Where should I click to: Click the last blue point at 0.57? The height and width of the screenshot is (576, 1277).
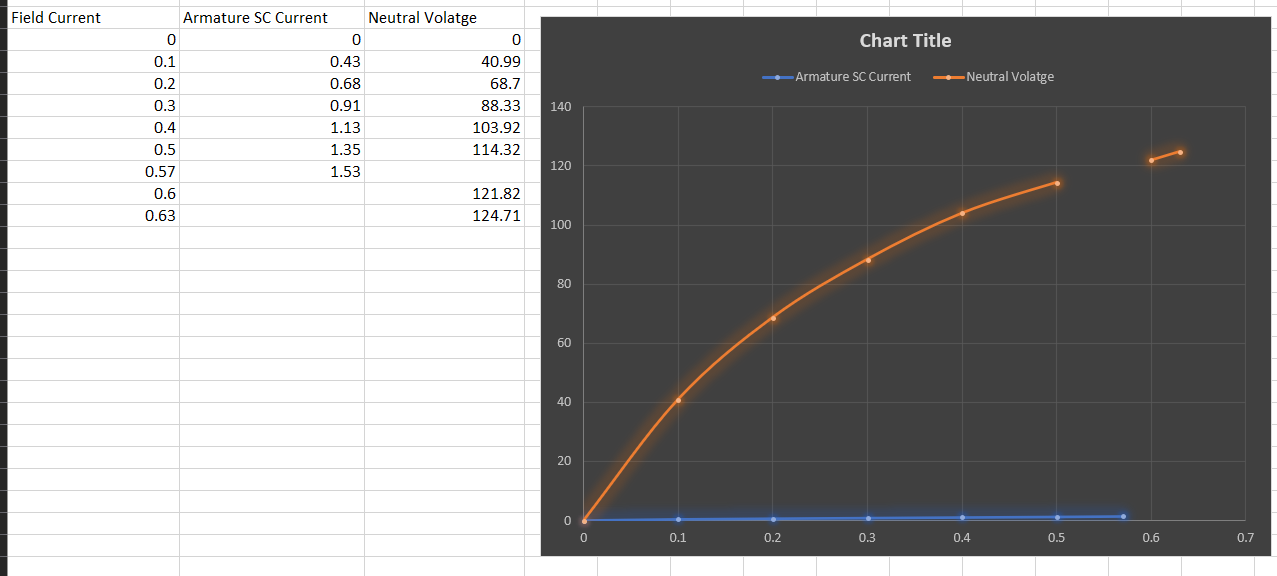point(1124,515)
